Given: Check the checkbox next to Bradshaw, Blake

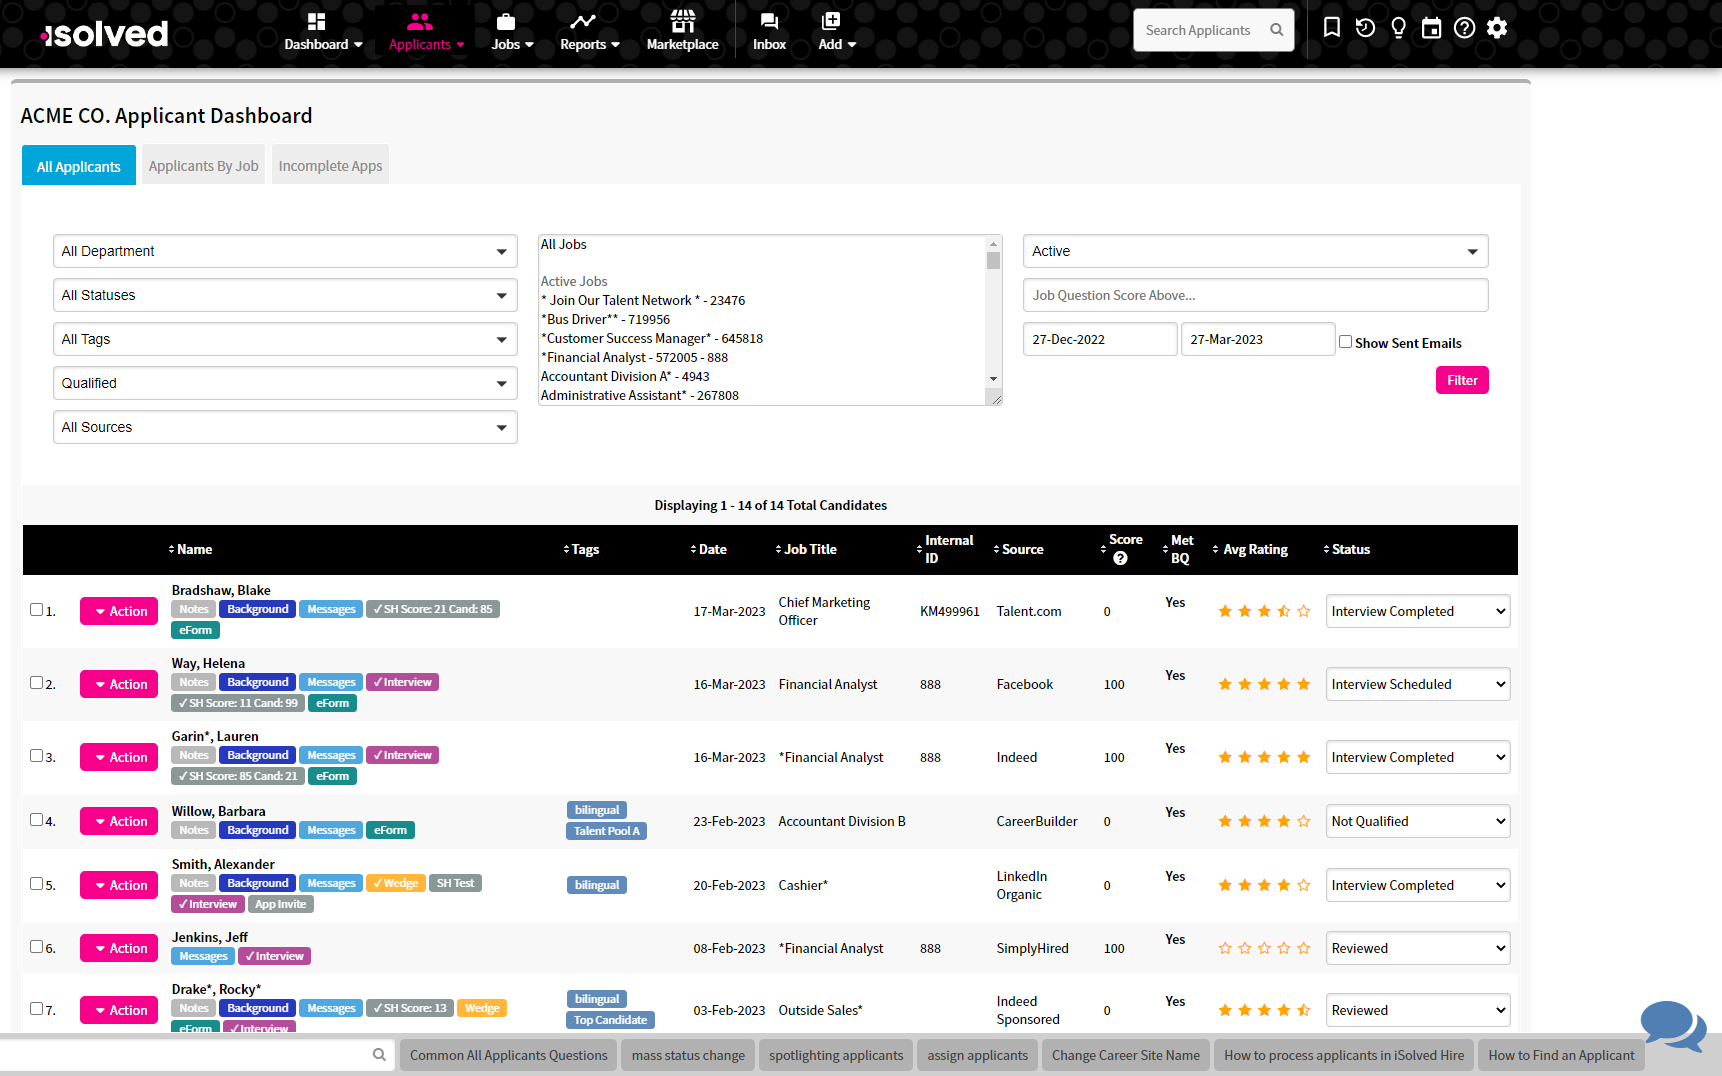Looking at the screenshot, I should click(x=34, y=609).
